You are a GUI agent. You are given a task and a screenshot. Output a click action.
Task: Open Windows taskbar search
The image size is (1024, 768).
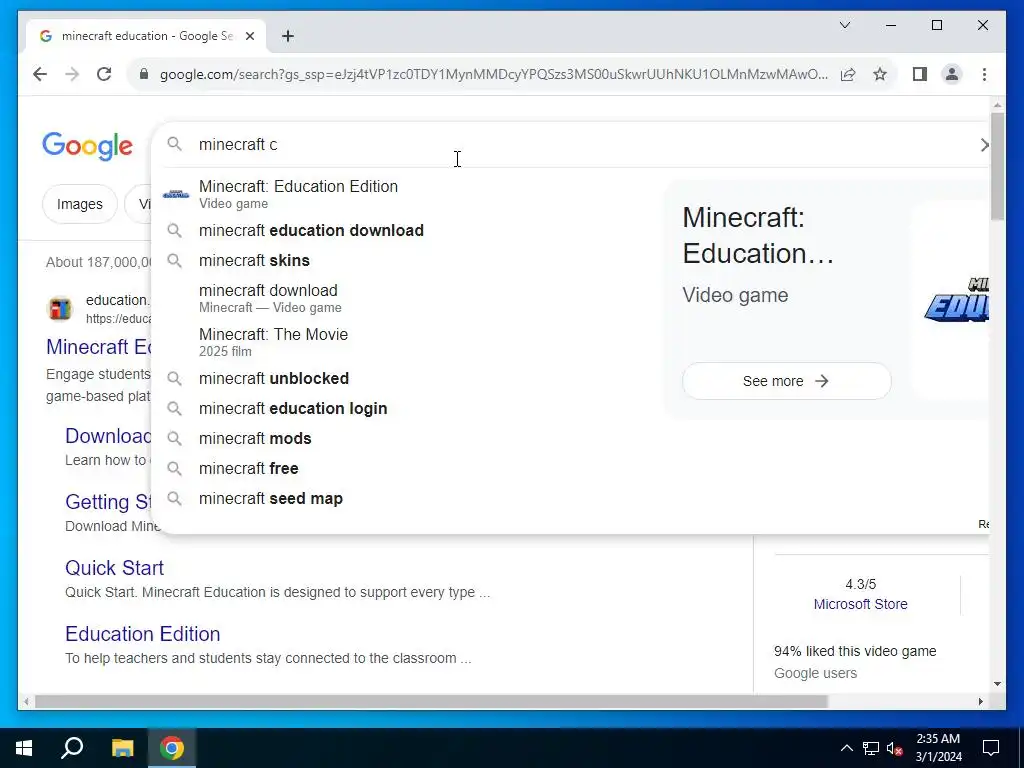click(72, 748)
